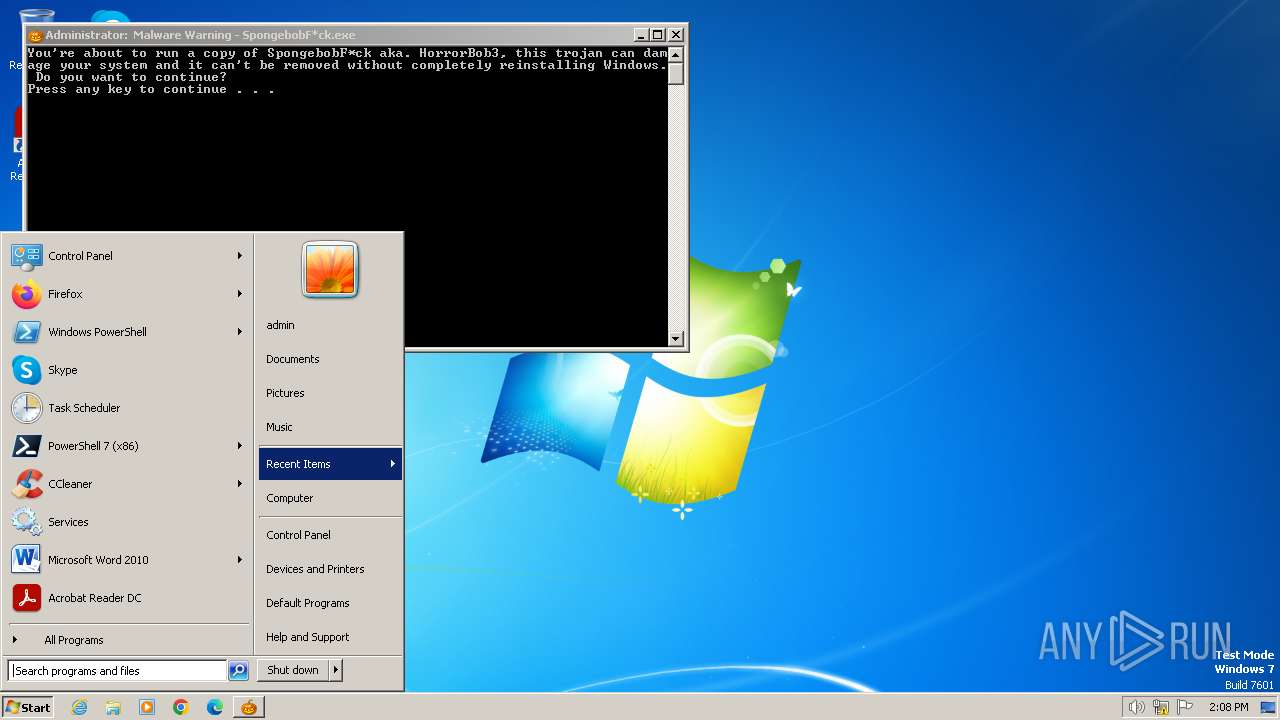1280x720 pixels.
Task: Click the search magnifier icon
Action: tap(238, 671)
